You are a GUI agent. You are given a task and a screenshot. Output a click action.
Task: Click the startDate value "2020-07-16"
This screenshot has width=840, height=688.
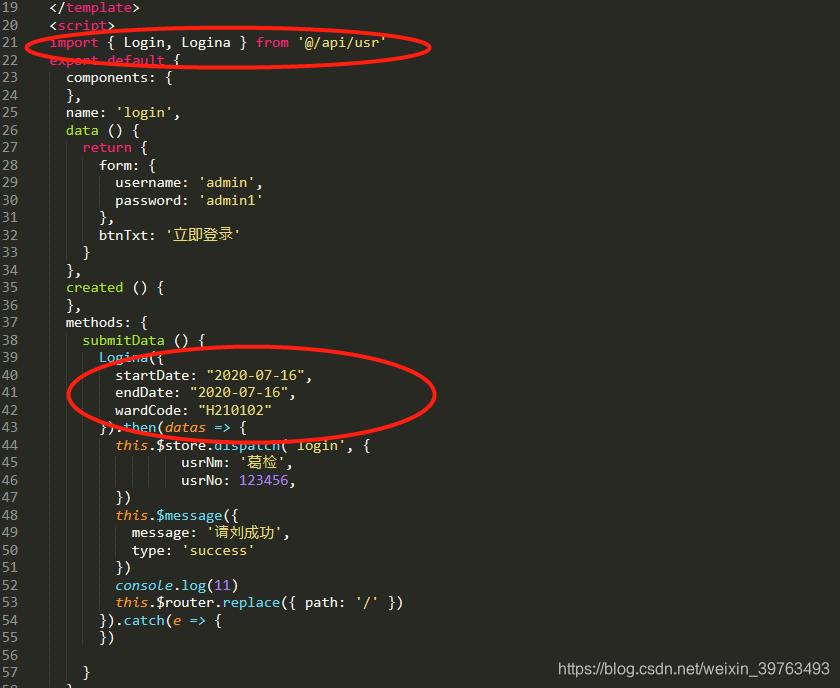(x=255, y=375)
